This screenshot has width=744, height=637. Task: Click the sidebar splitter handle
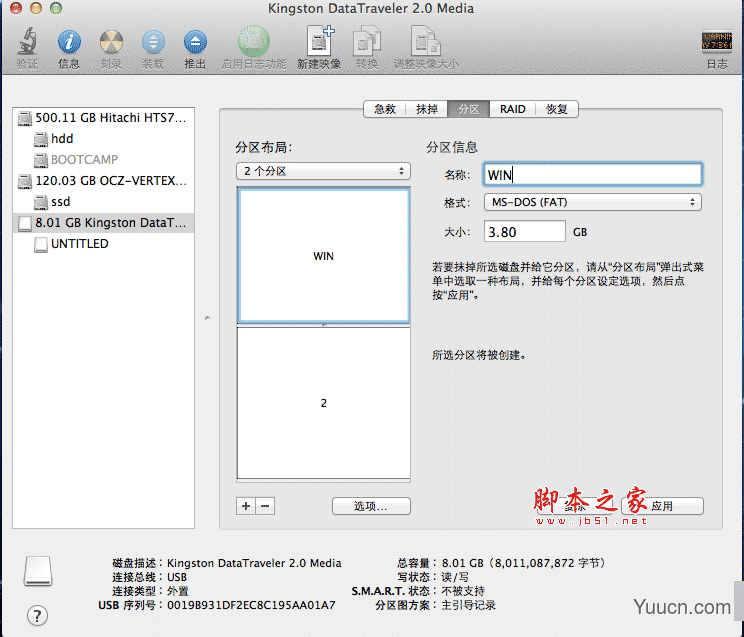click(207, 318)
